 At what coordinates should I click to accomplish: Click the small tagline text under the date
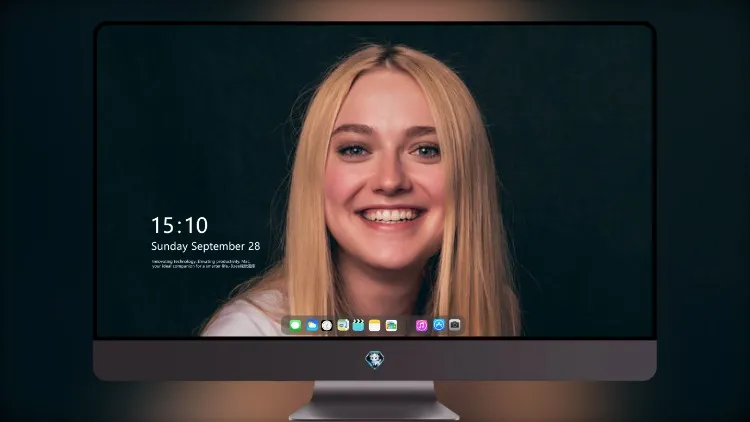[x=203, y=264]
